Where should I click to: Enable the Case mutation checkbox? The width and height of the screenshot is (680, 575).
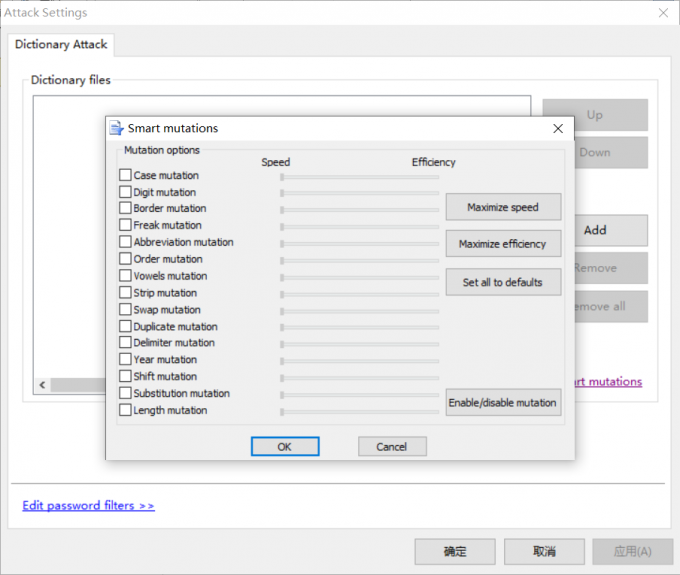click(x=125, y=175)
